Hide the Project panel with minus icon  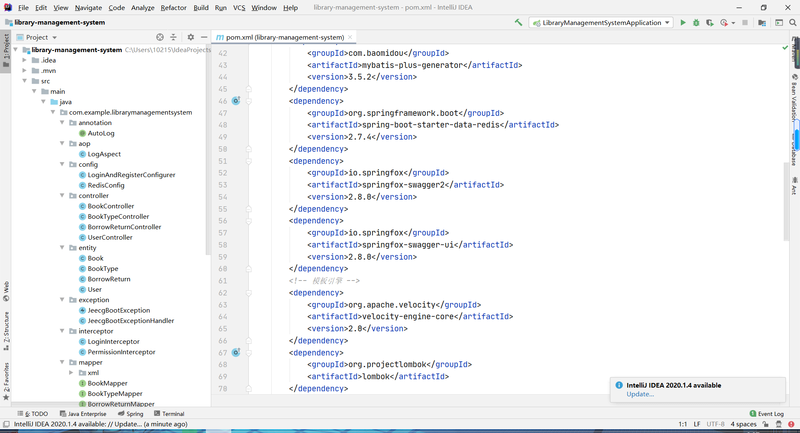(204, 37)
